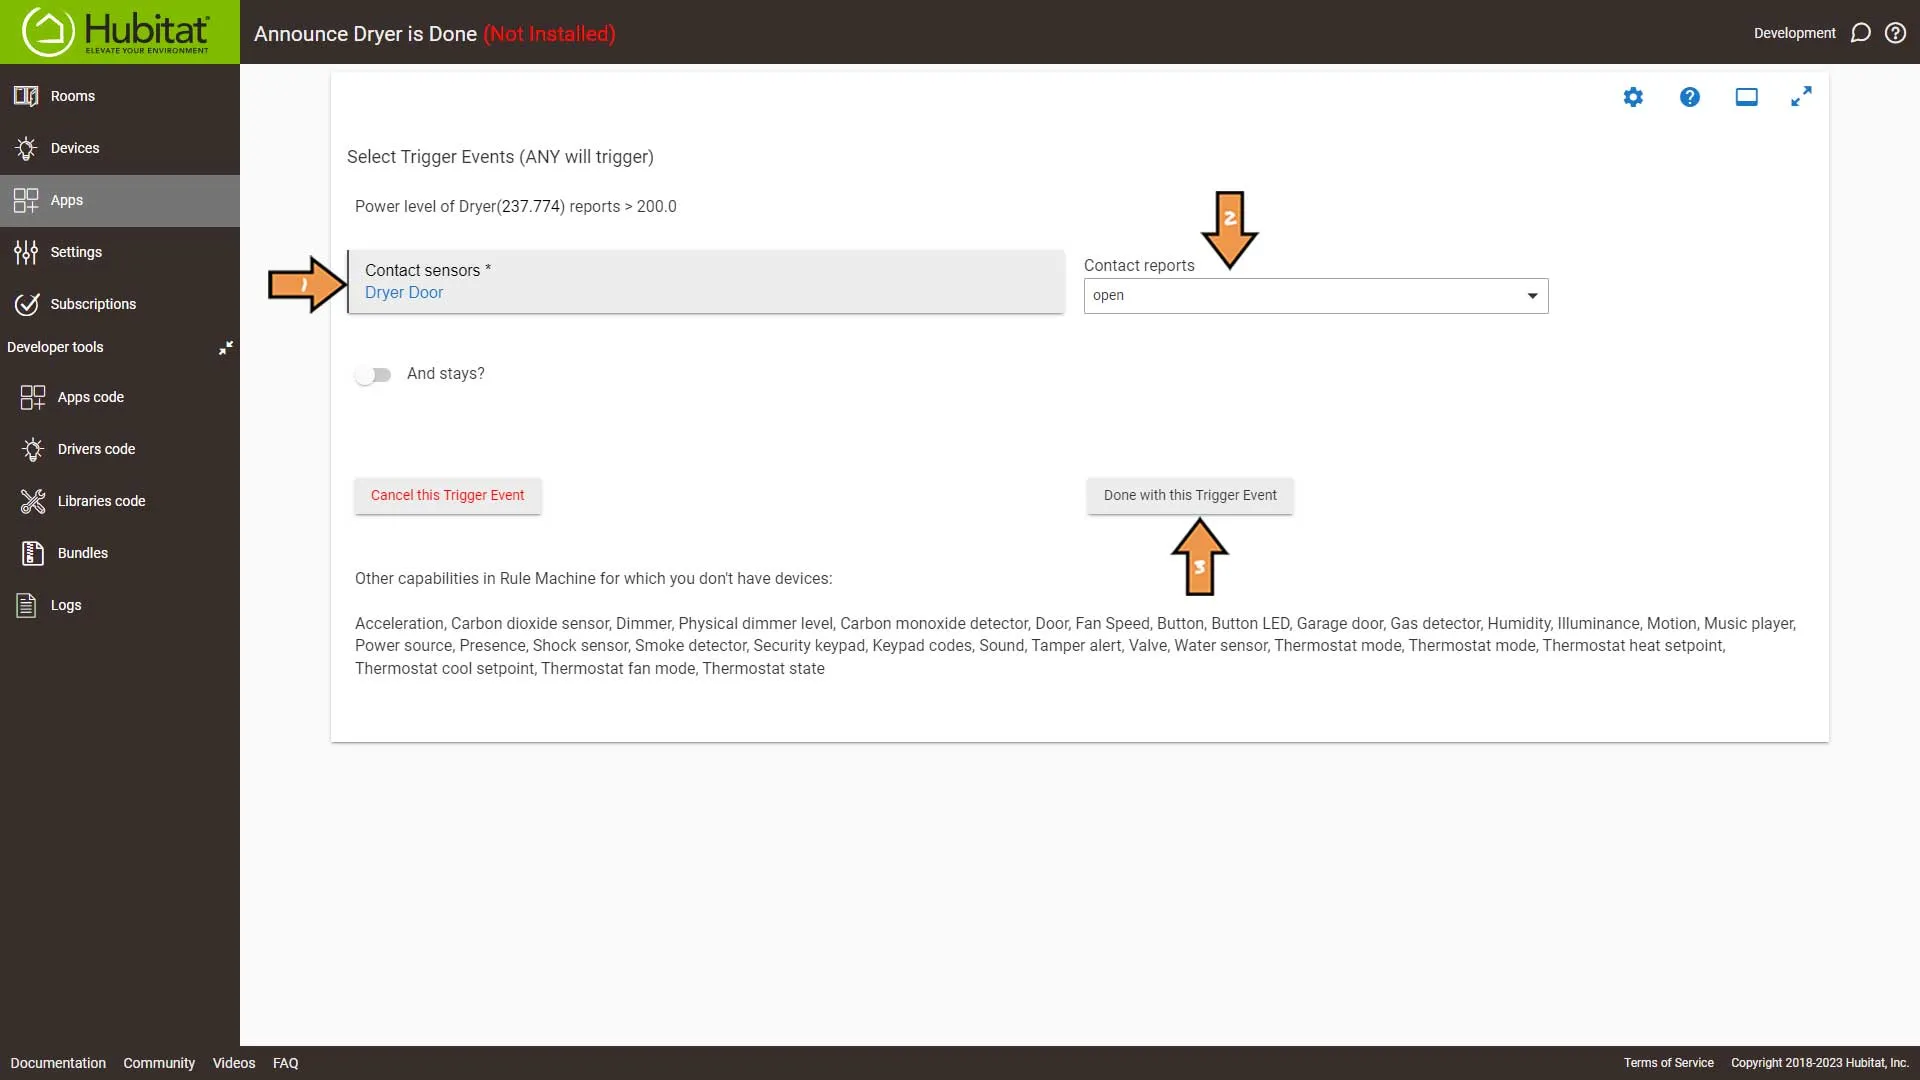
Task: Click the monitor/display icon
Action: (x=1746, y=96)
